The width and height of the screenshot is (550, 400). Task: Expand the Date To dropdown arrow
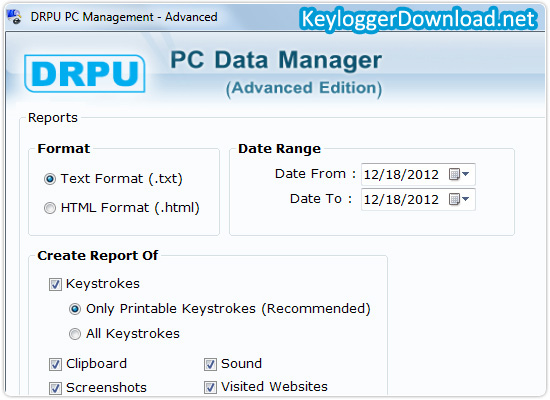(x=465, y=199)
